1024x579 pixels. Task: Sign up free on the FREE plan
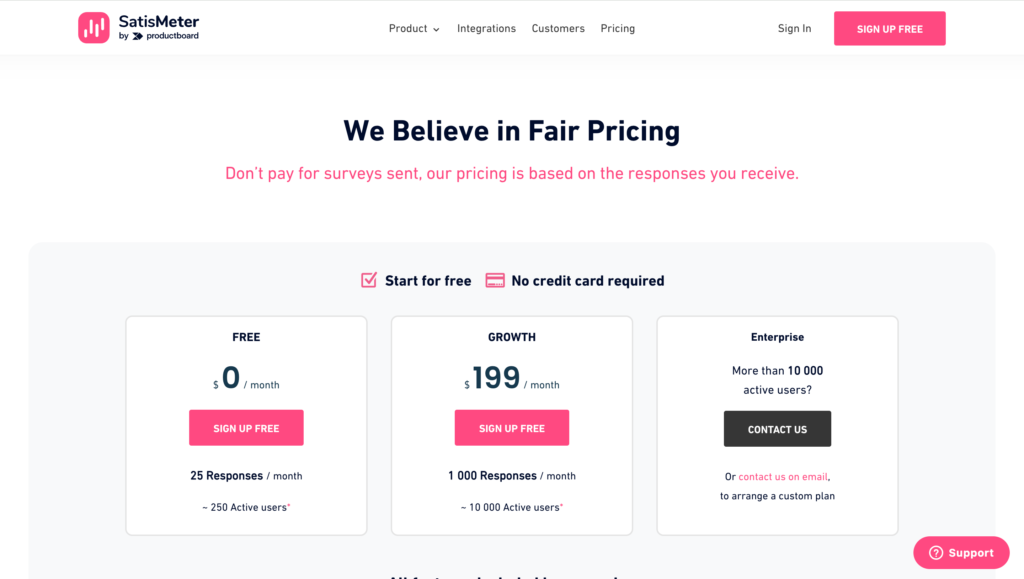click(x=246, y=427)
